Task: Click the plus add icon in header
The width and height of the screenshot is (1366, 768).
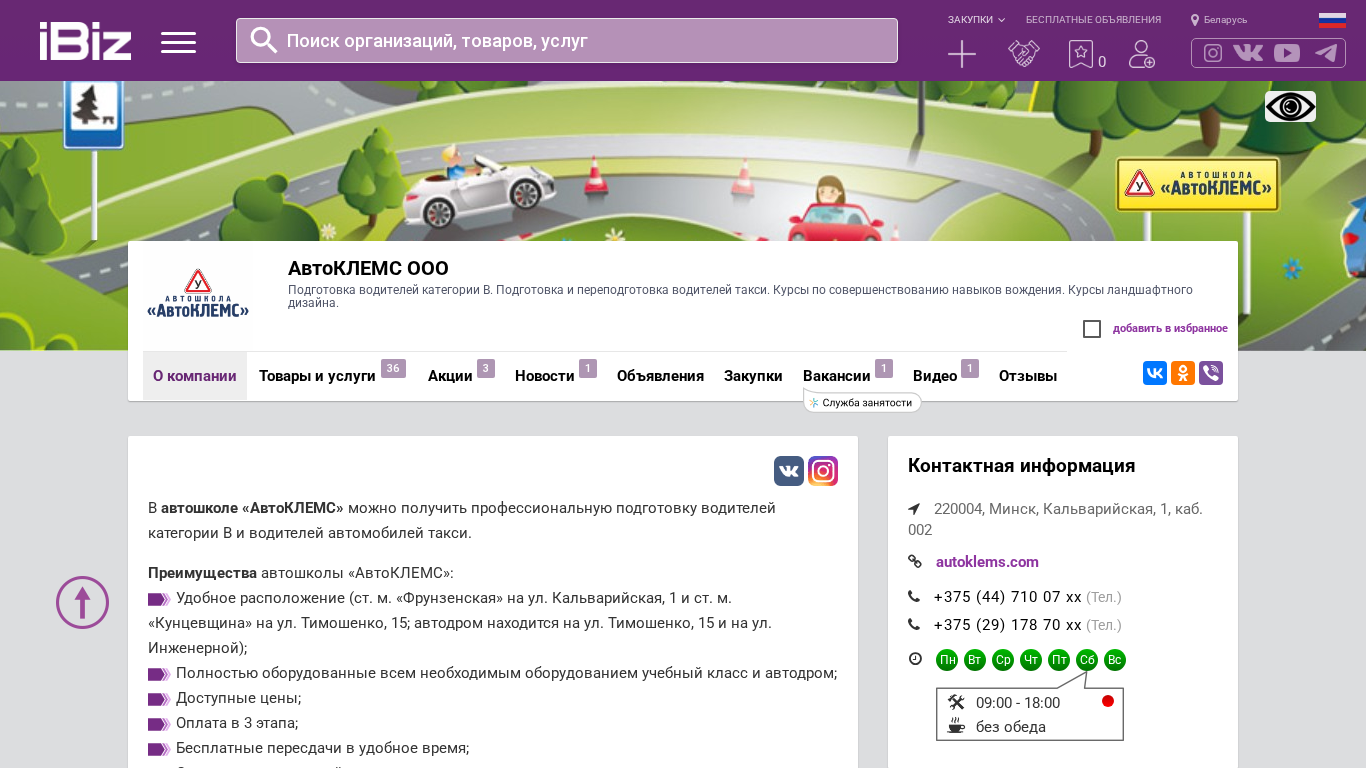Action: coord(961,54)
